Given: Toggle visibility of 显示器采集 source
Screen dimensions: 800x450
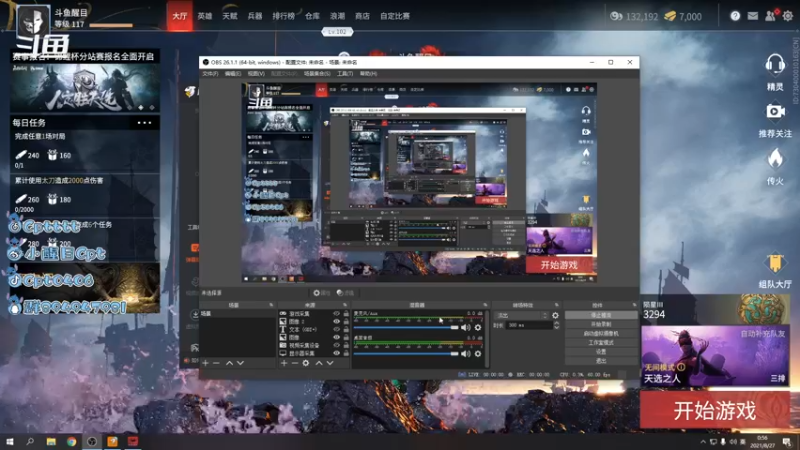Looking at the screenshot, I should 336,353.
